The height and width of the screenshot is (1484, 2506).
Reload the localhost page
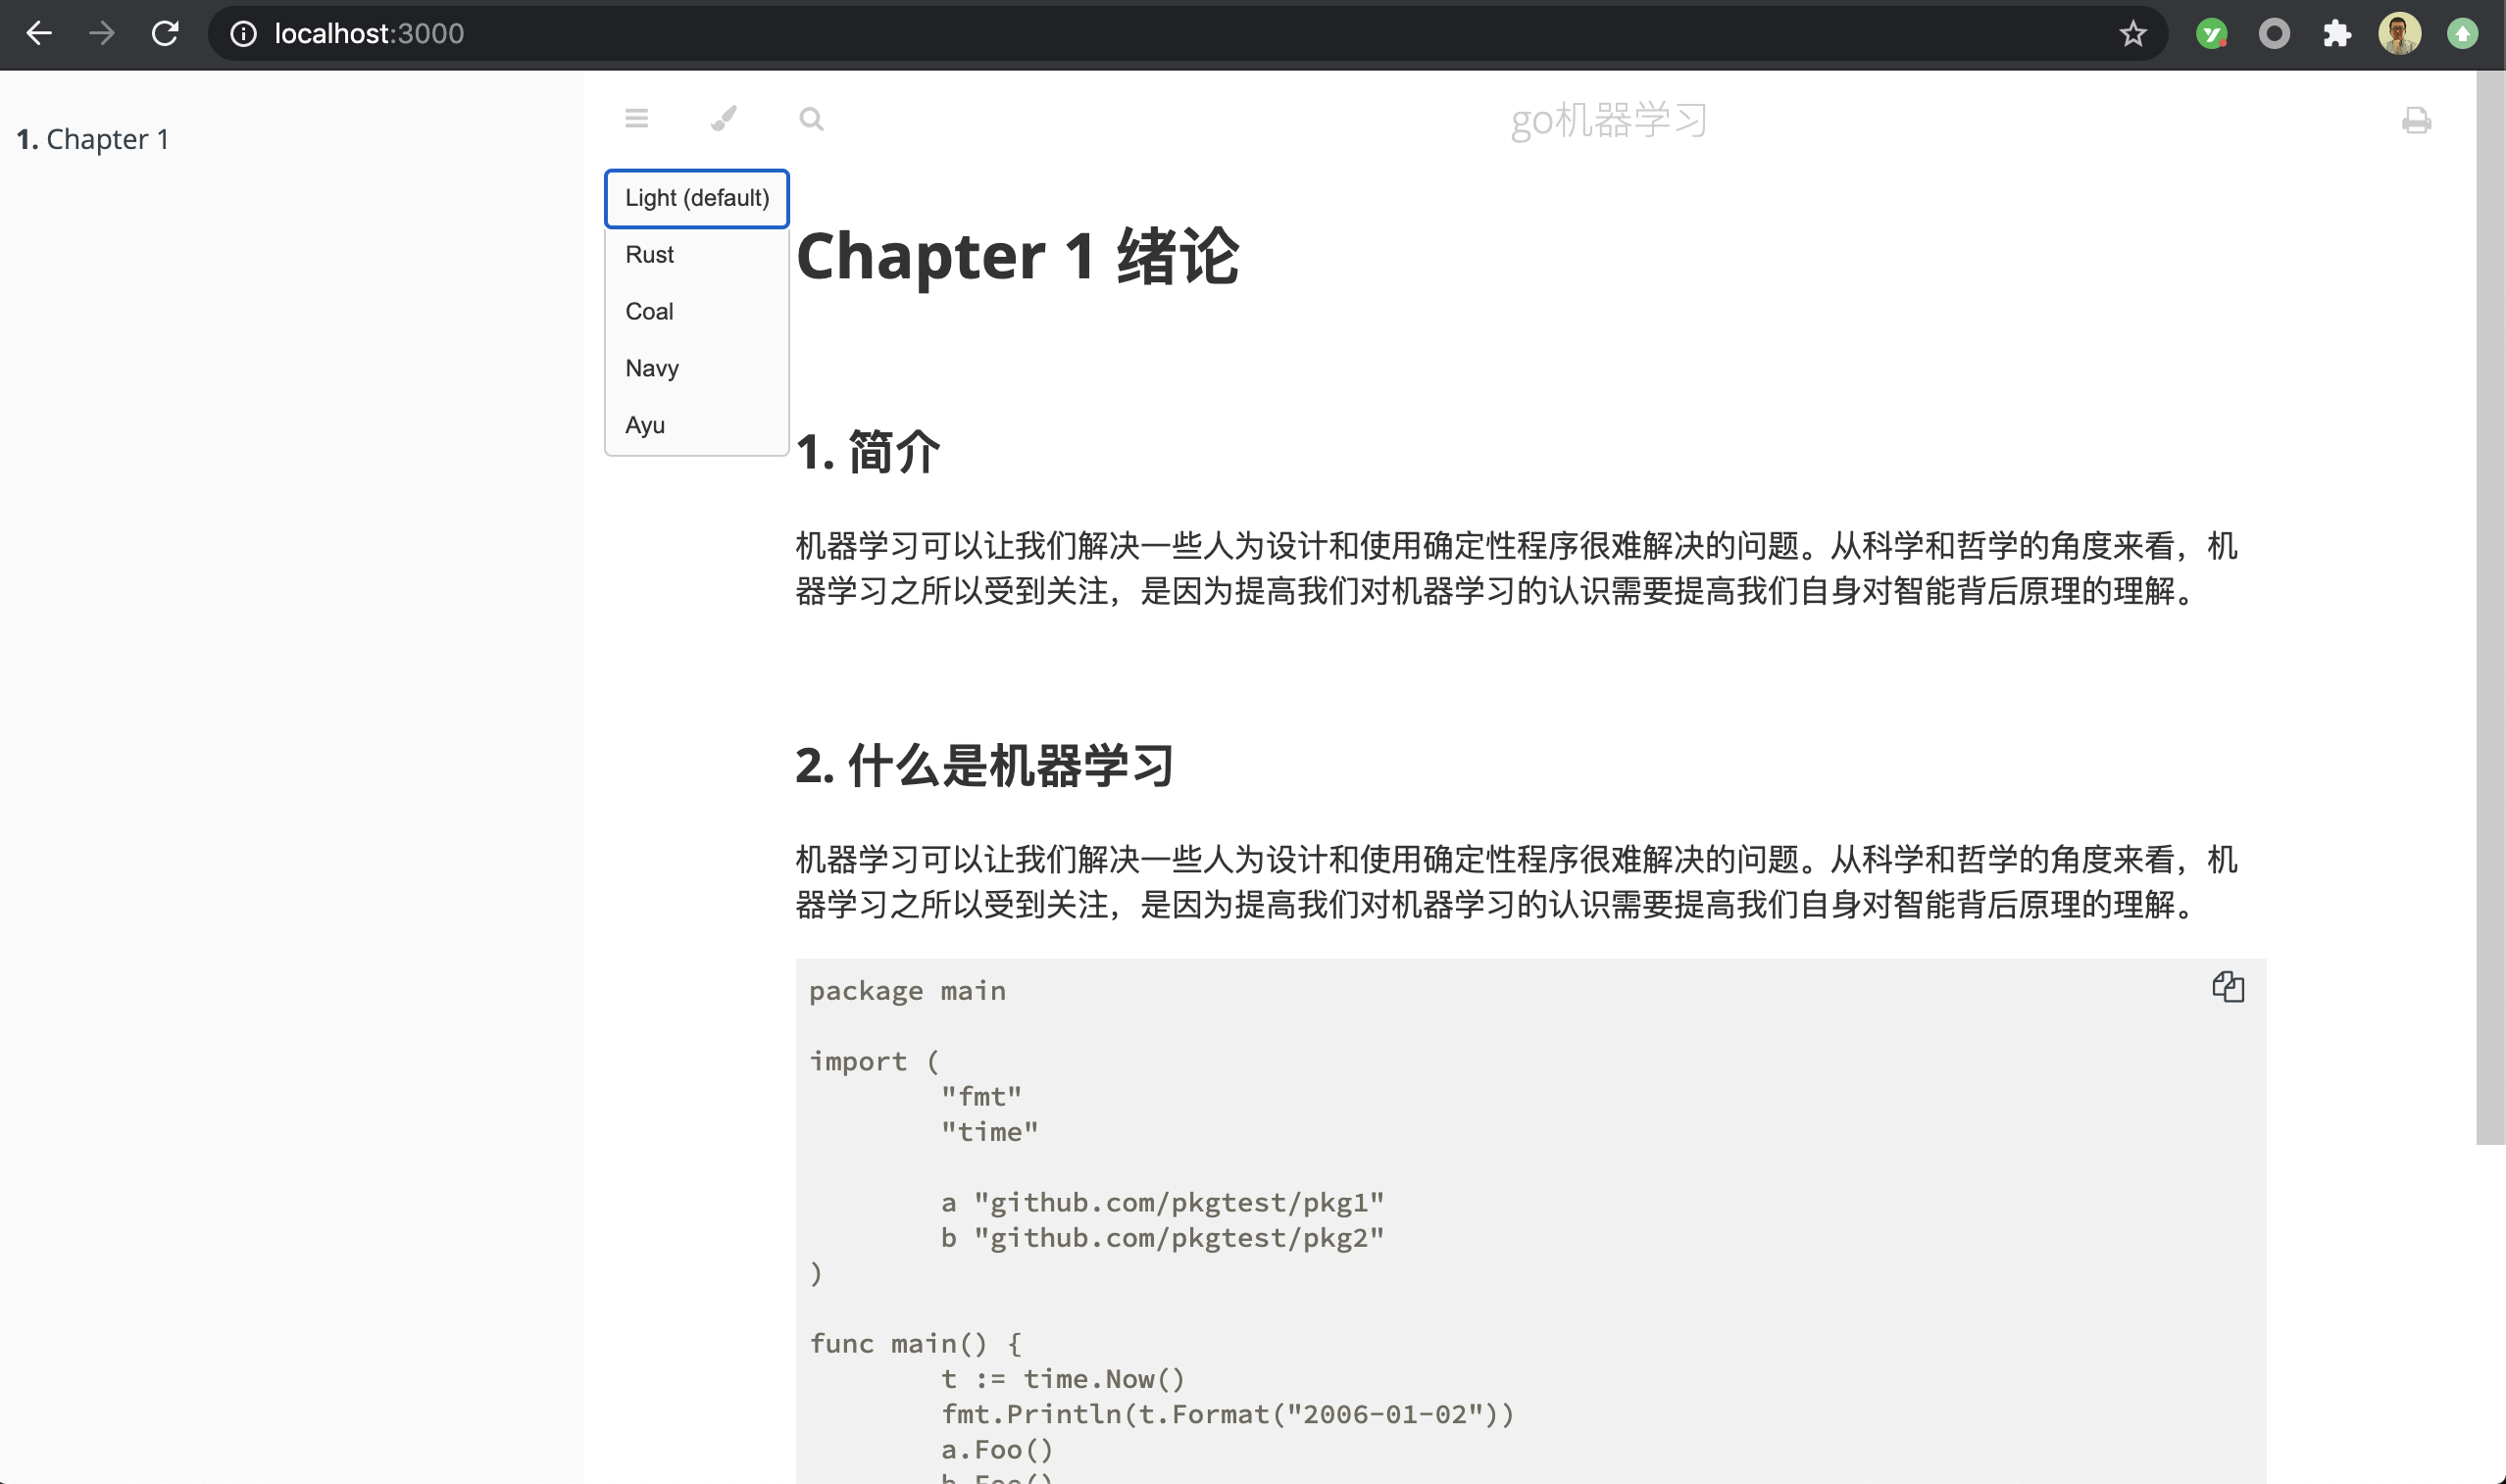(x=165, y=34)
